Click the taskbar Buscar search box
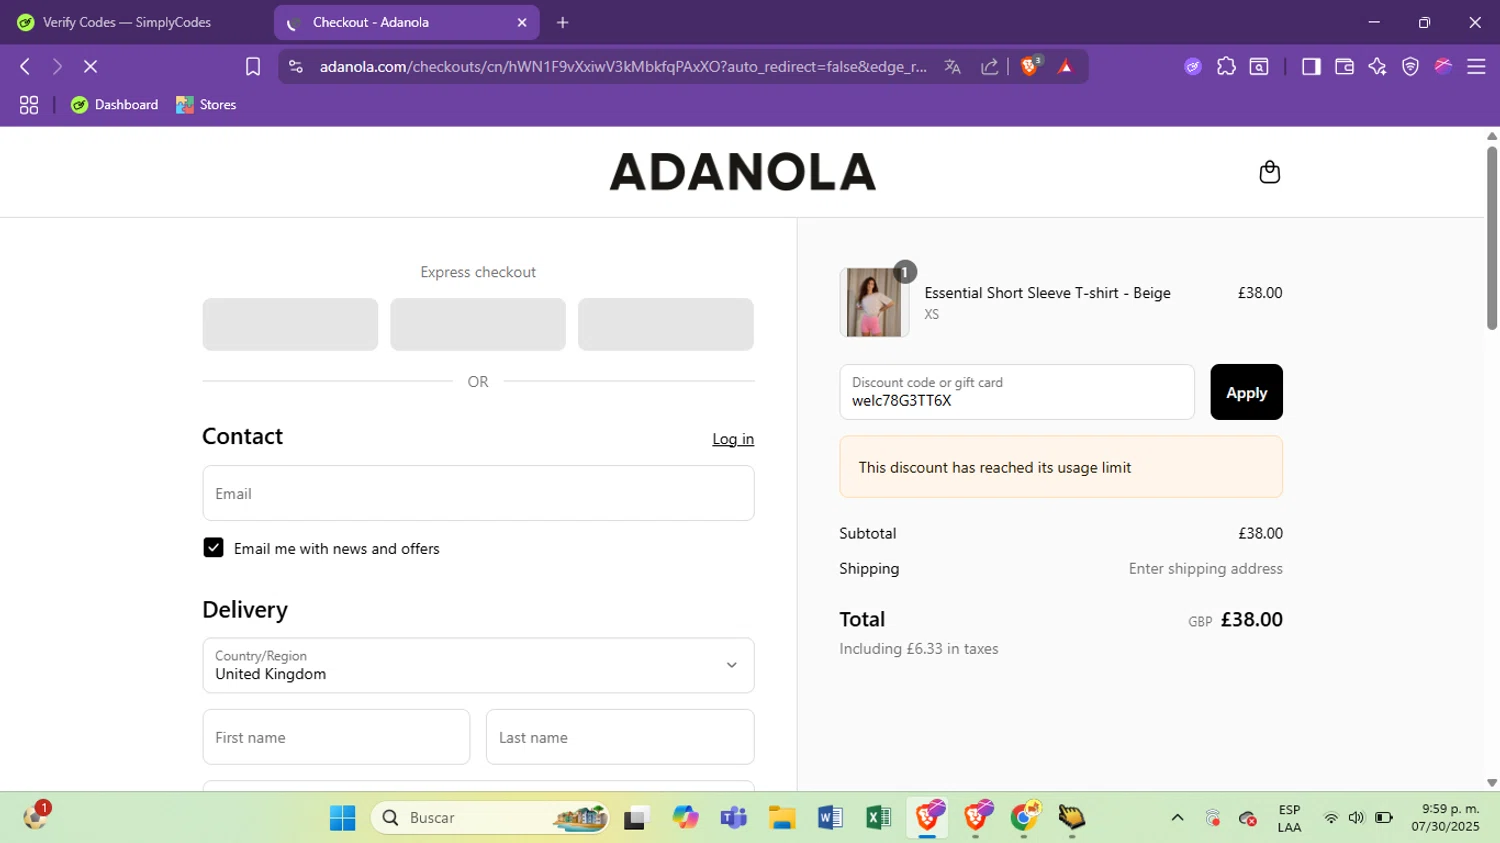This screenshot has height=843, width=1500. click(490, 818)
